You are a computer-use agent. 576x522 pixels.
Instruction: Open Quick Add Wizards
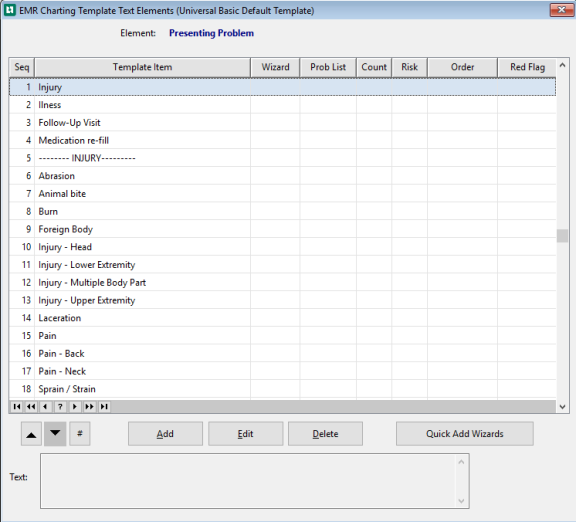coord(465,434)
